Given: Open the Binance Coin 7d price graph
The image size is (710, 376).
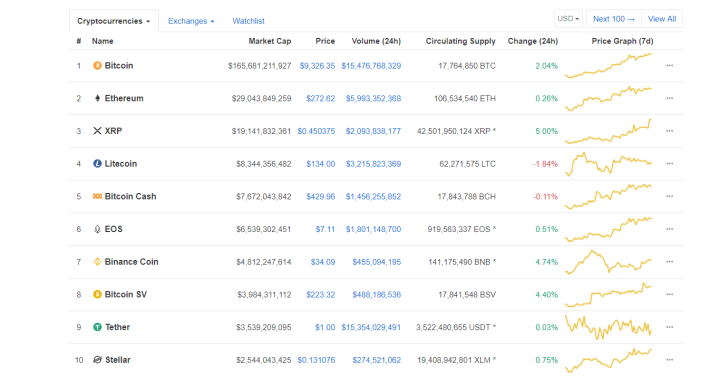Looking at the screenshot, I should [x=609, y=262].
